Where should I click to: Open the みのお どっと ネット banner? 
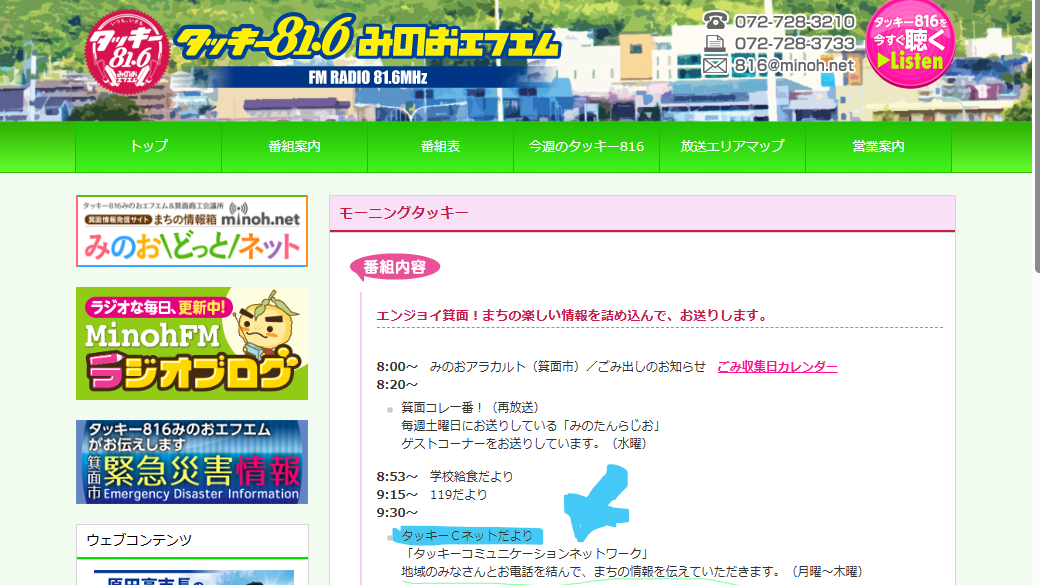tap(192, 231)
